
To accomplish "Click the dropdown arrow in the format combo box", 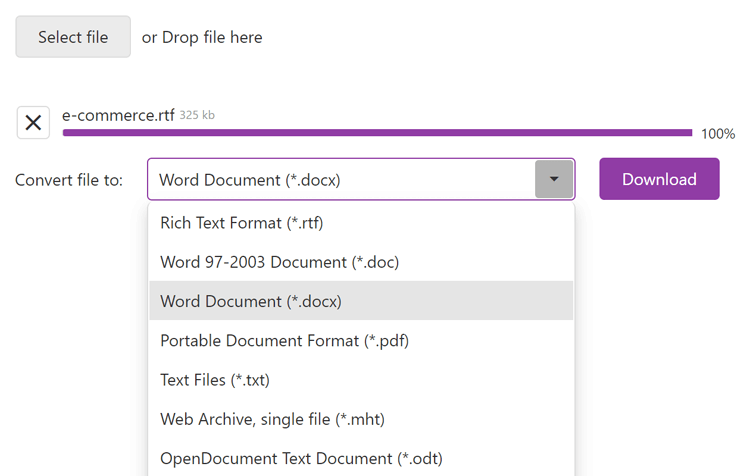I will coord(554,180).
